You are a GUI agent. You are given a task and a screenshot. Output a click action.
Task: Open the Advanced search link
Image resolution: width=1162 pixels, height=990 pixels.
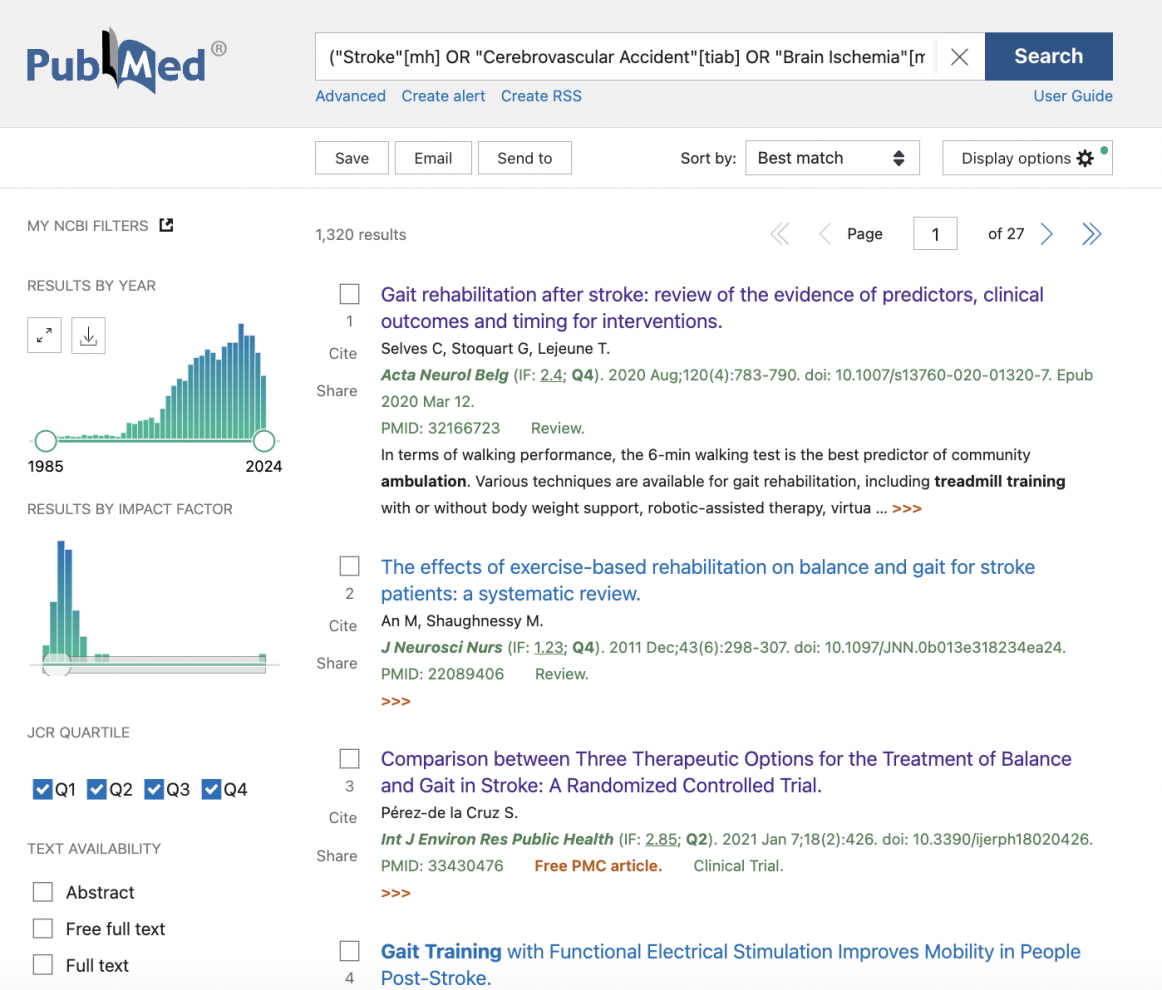coord(350,96)
